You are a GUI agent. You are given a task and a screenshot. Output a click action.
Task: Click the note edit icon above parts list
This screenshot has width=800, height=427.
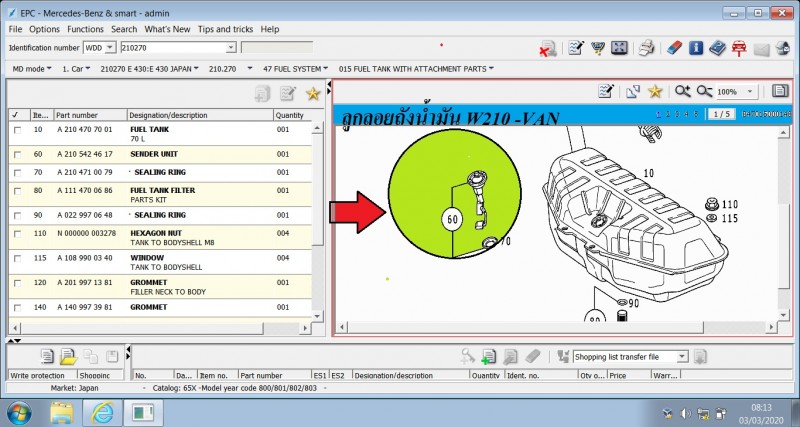pyautogui.click(x=288, y=93)
